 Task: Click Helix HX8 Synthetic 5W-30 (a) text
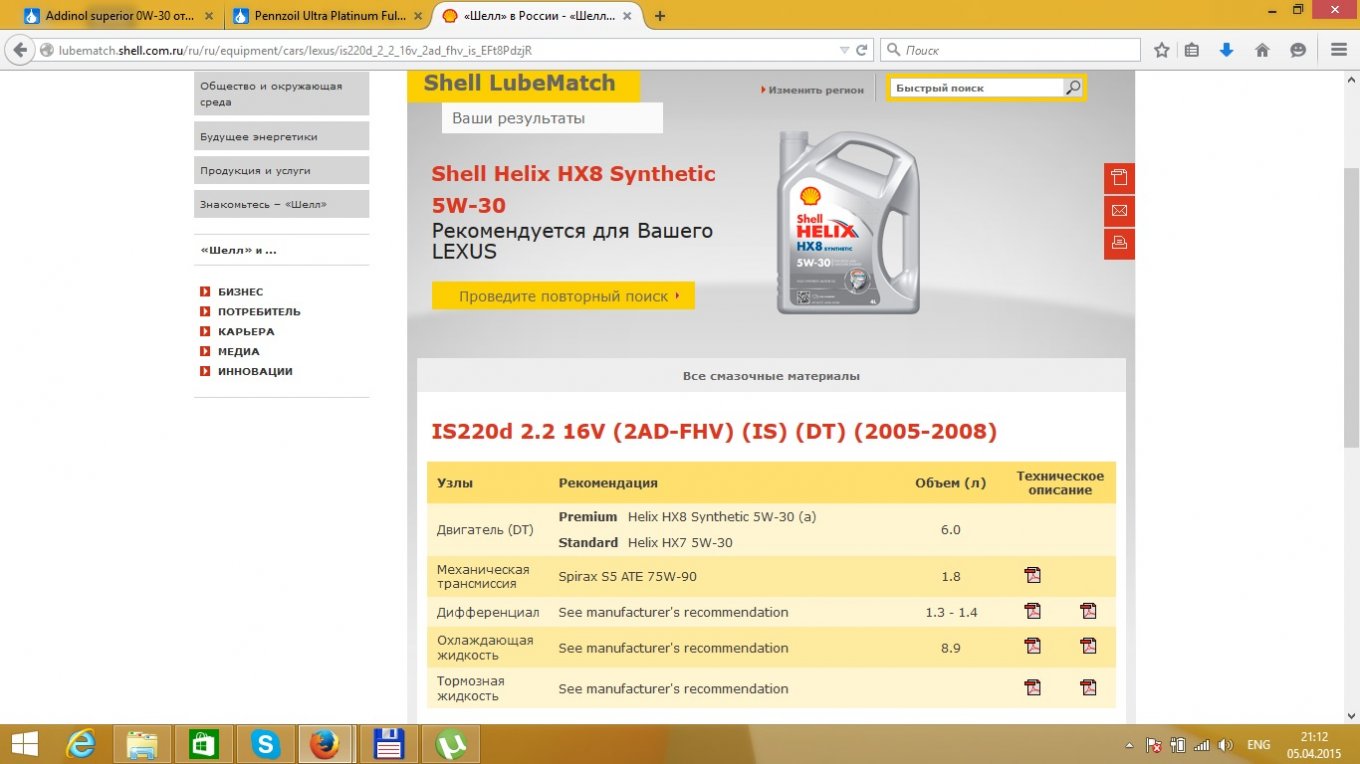722,517
